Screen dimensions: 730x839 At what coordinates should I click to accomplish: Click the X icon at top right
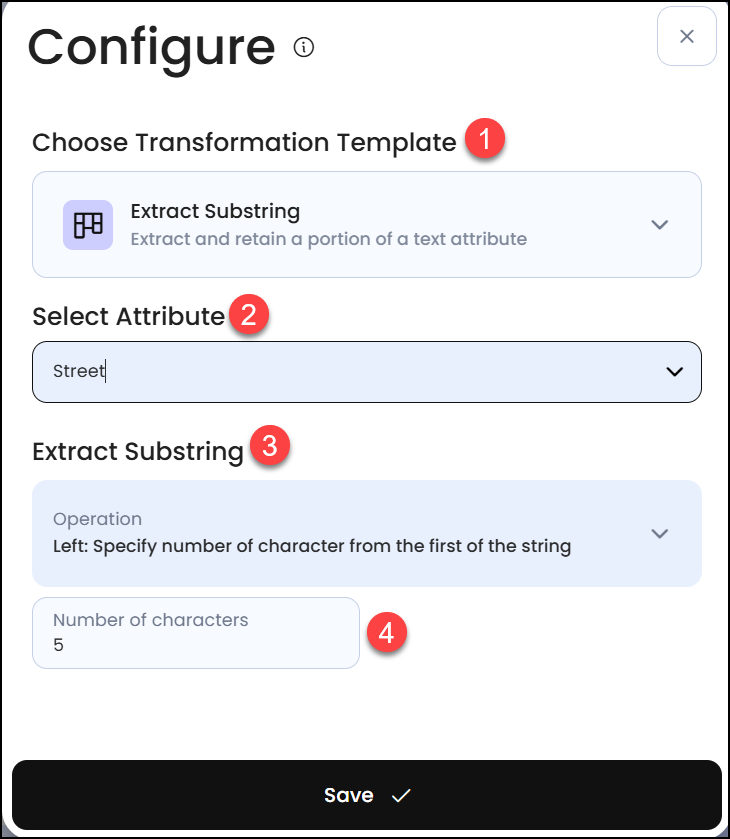pyautogui.click(x=686, y=36)
